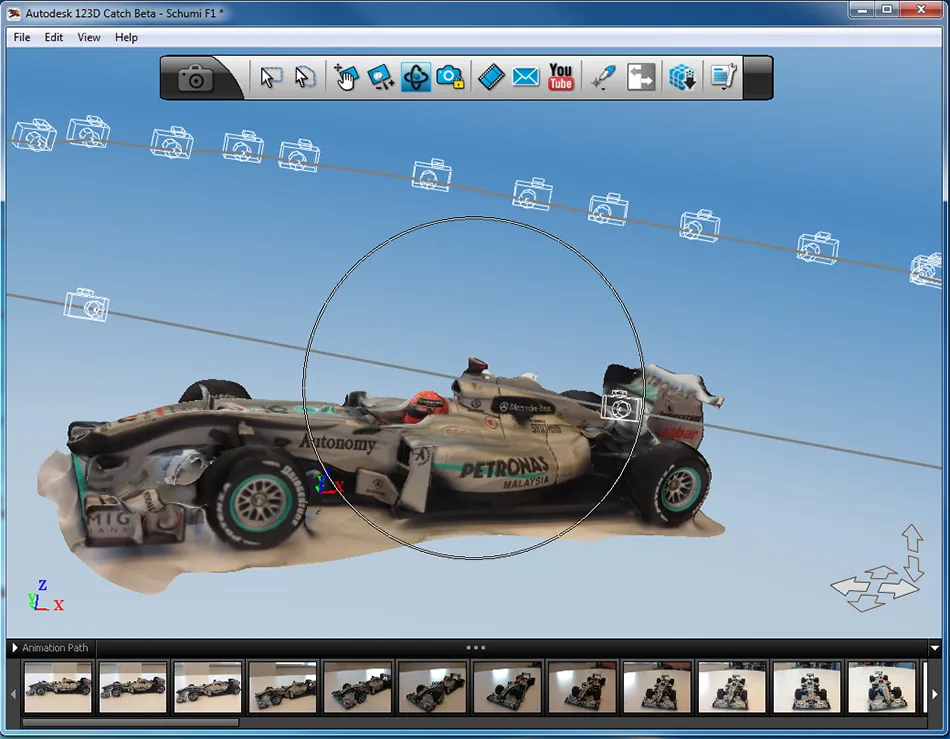Click the large camera capture button
Image resolution: width=950 pixels, height=739 pixels.
(195, 79)
